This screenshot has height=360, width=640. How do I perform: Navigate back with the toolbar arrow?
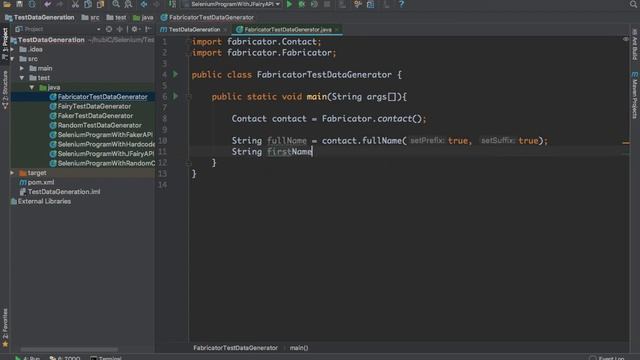(x=144, y=4)
